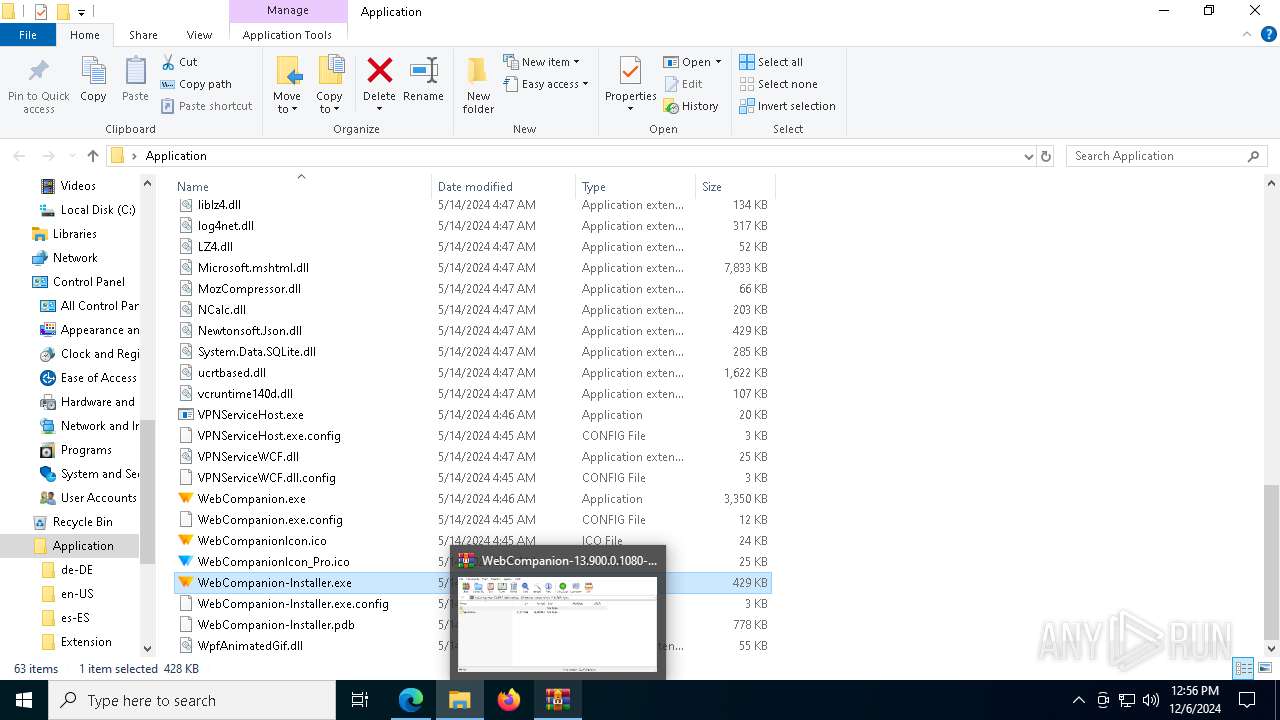Click the WinRAR taskbar icon
The height and width of the screenshot is (720, 1280).
(558, 700)
